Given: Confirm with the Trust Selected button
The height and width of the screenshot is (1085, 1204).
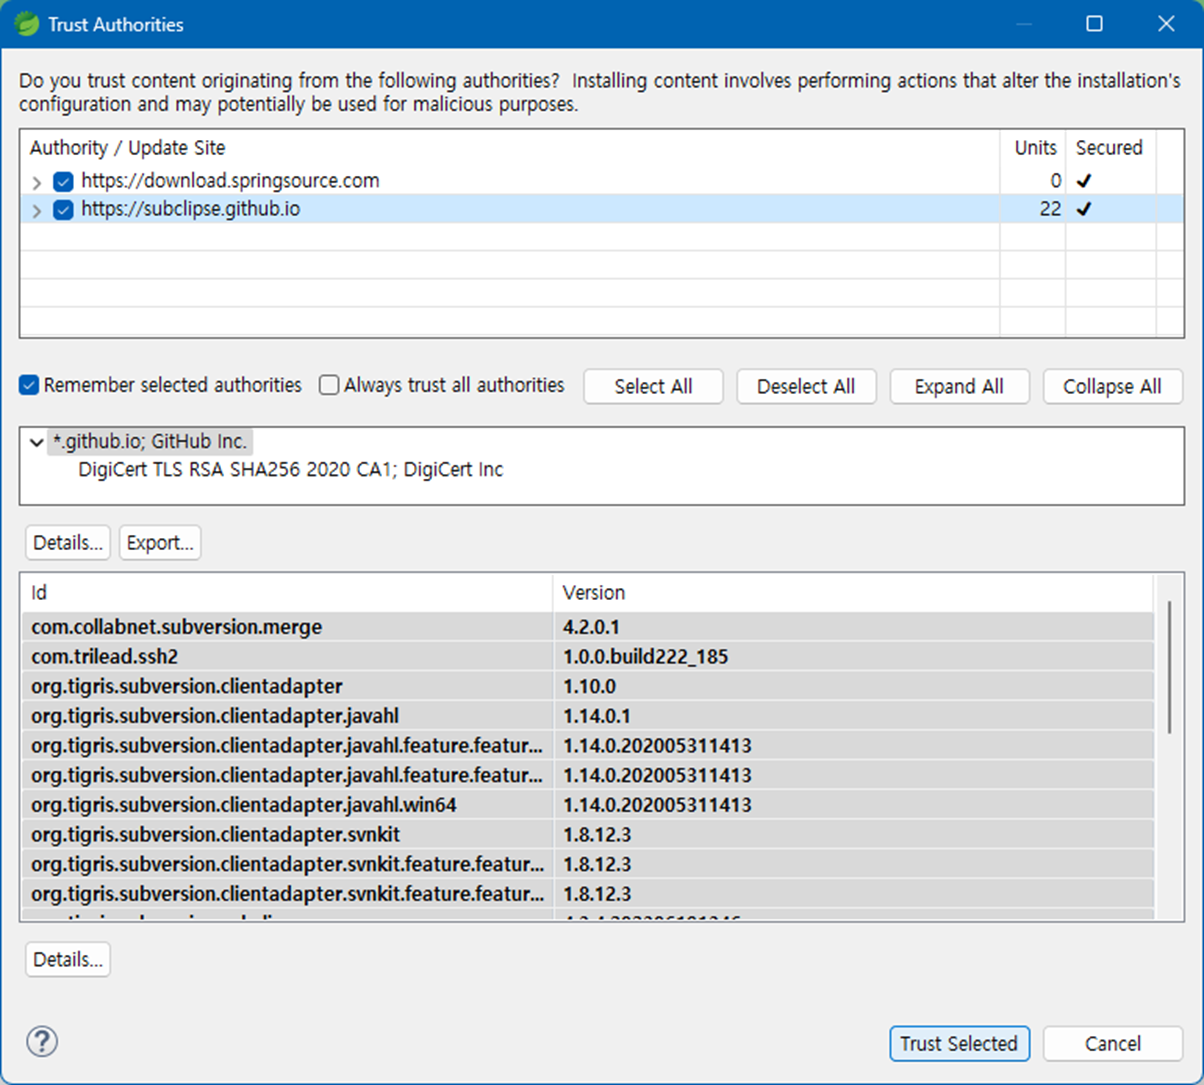Looking at the screenshot, I should (959, 1043).
